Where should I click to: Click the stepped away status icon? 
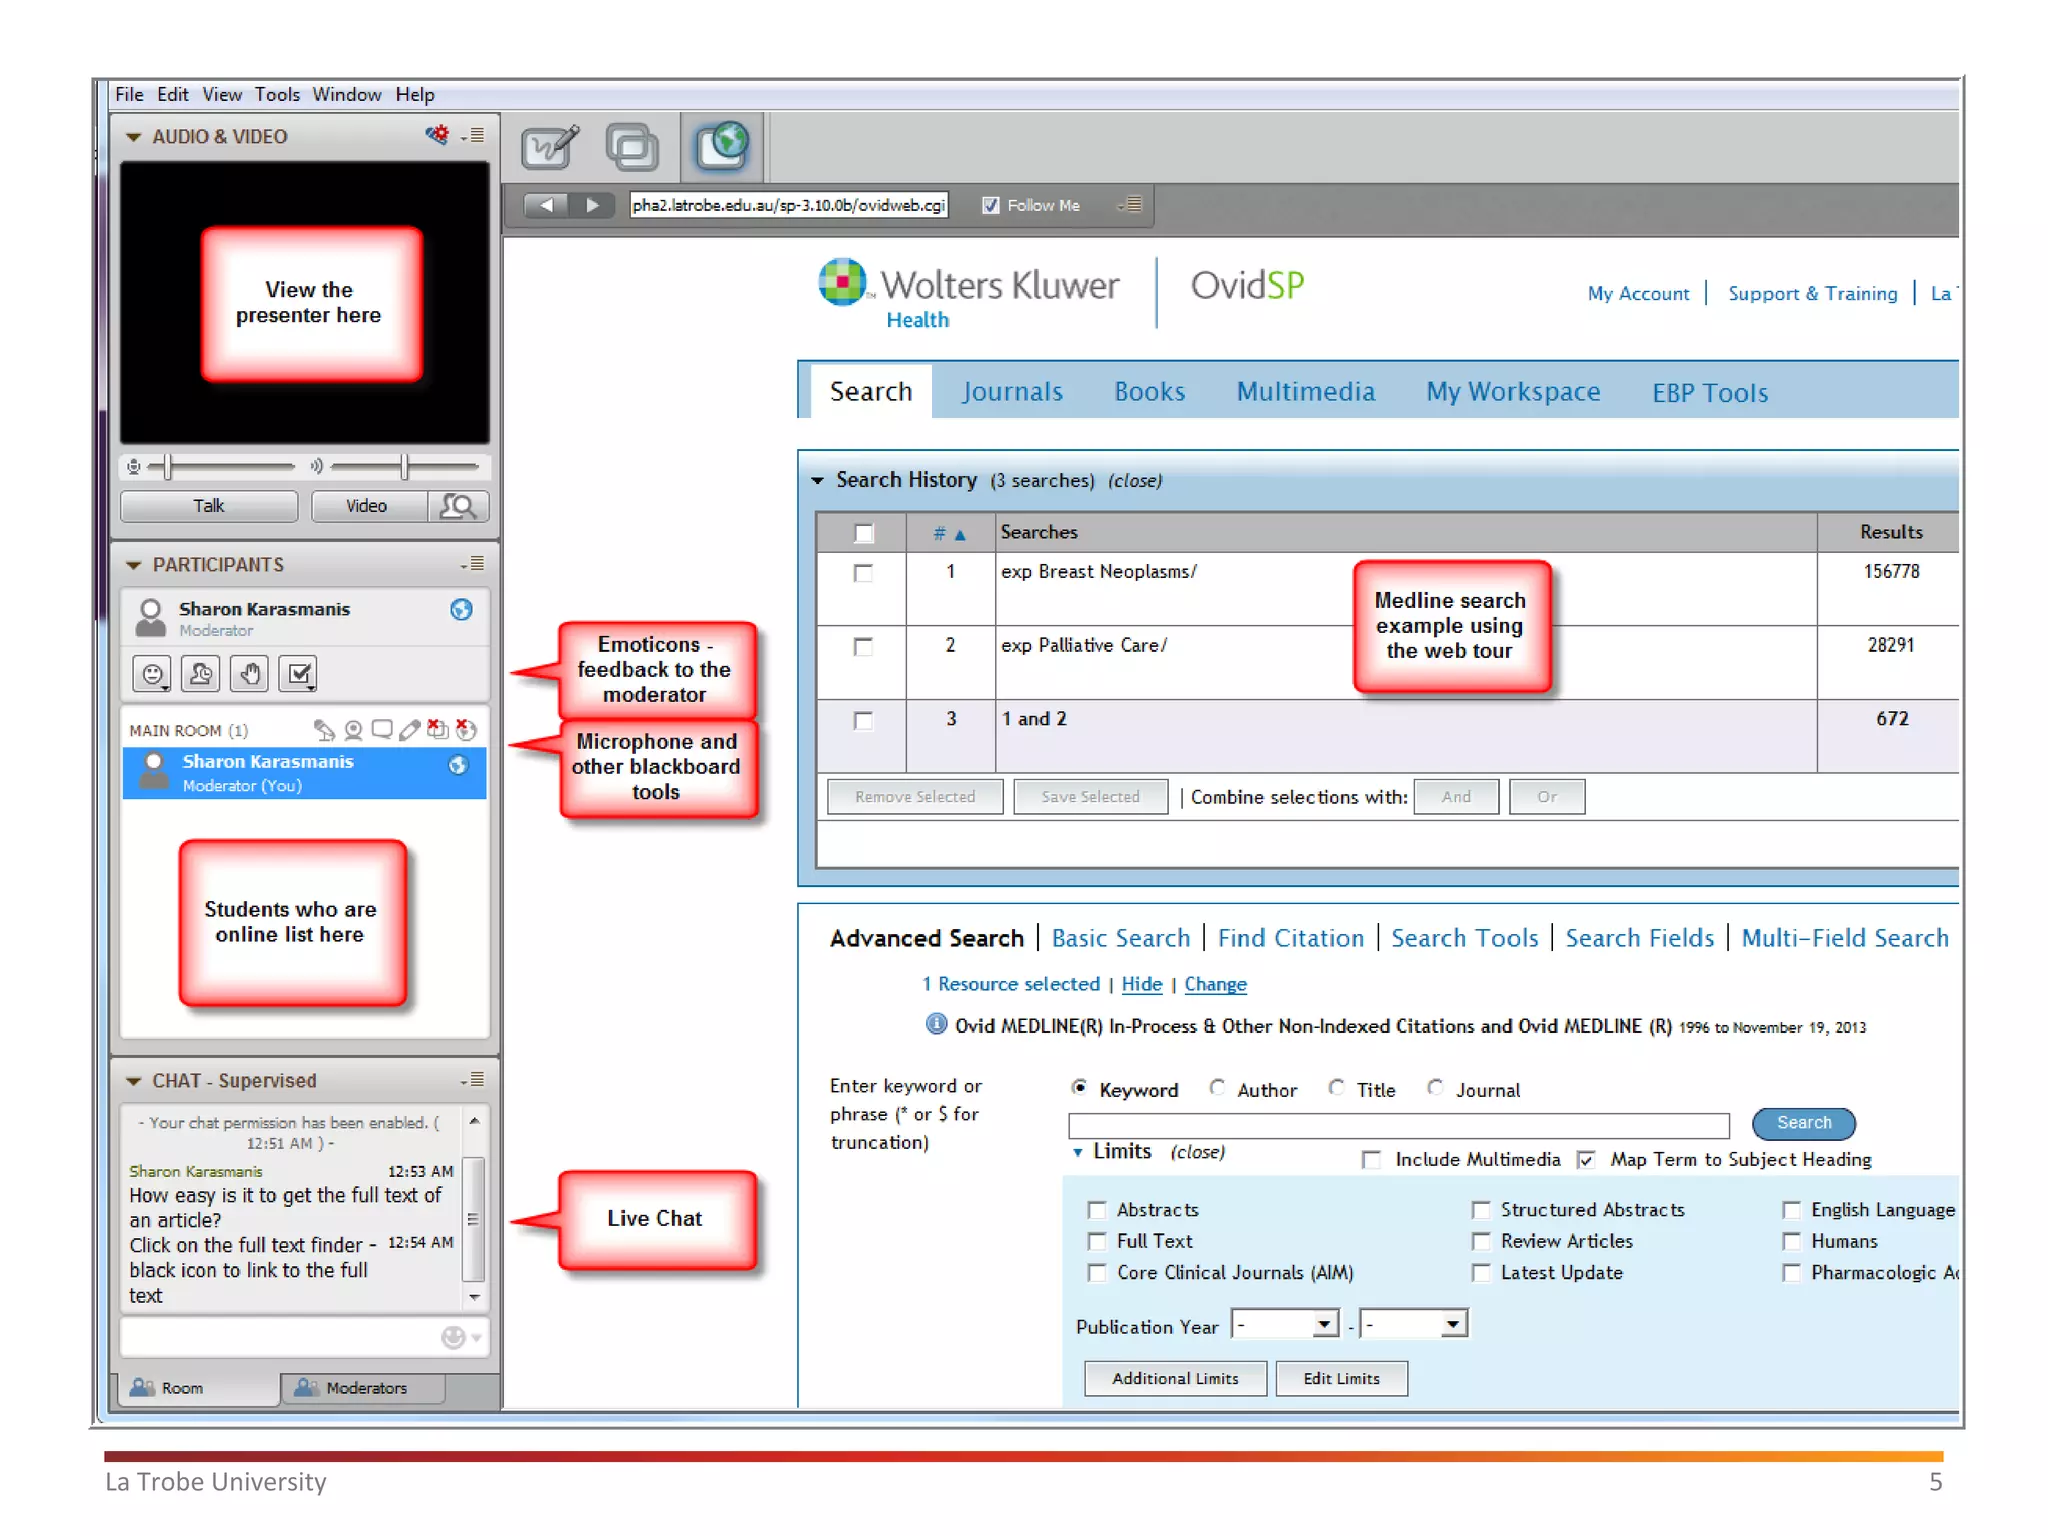[x=201, y=674]
